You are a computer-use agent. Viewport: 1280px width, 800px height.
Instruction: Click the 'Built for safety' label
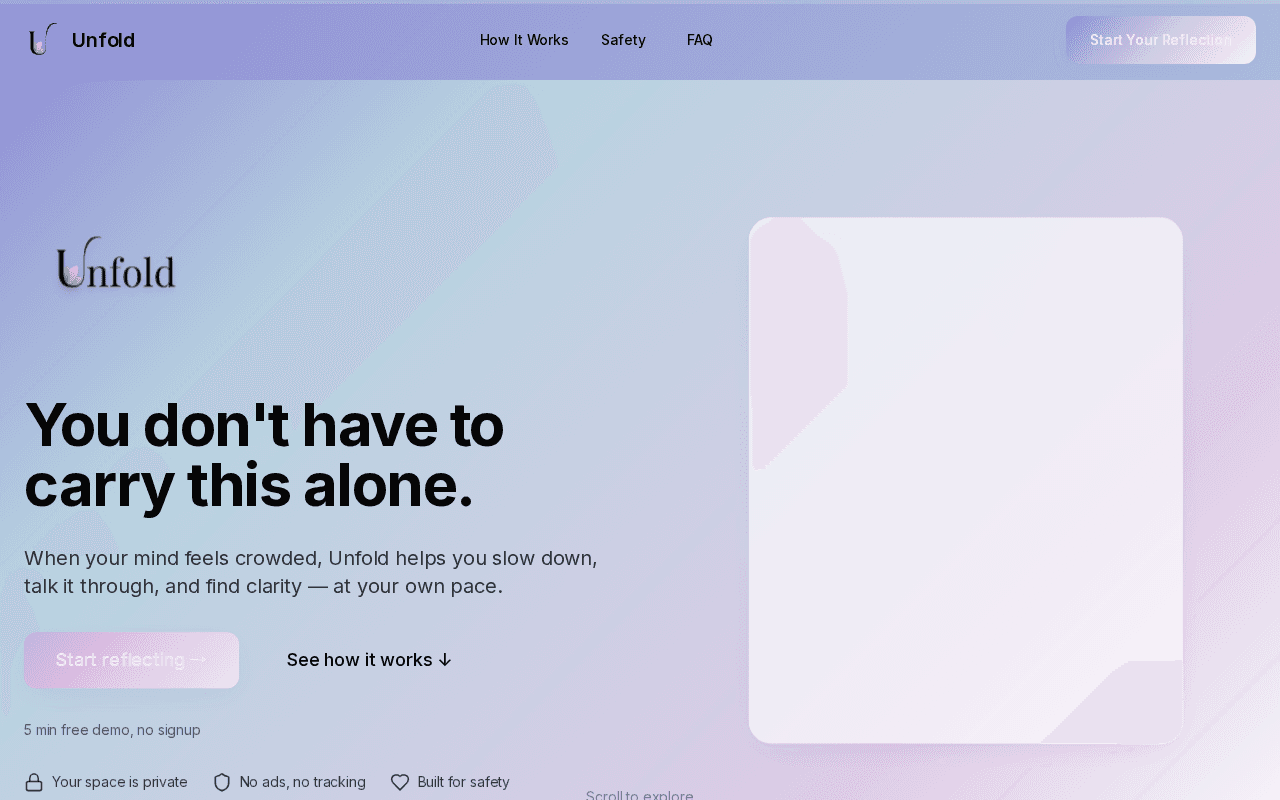tap(464, 782)
